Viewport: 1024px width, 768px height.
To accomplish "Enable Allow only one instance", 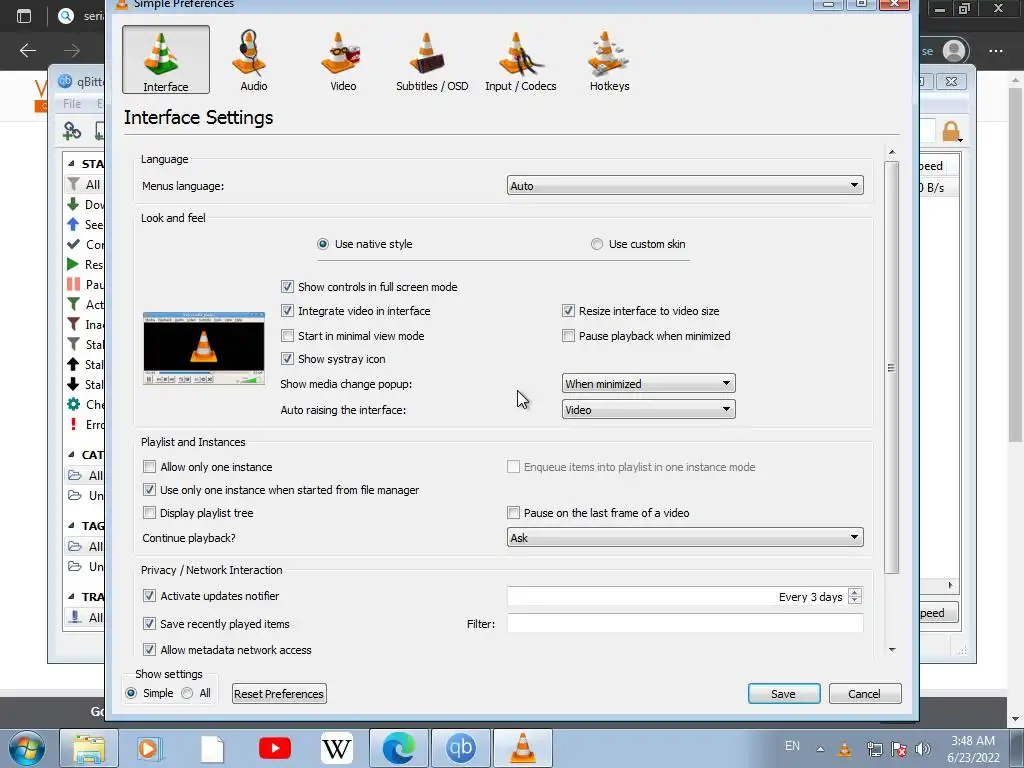I will [150, 467].
